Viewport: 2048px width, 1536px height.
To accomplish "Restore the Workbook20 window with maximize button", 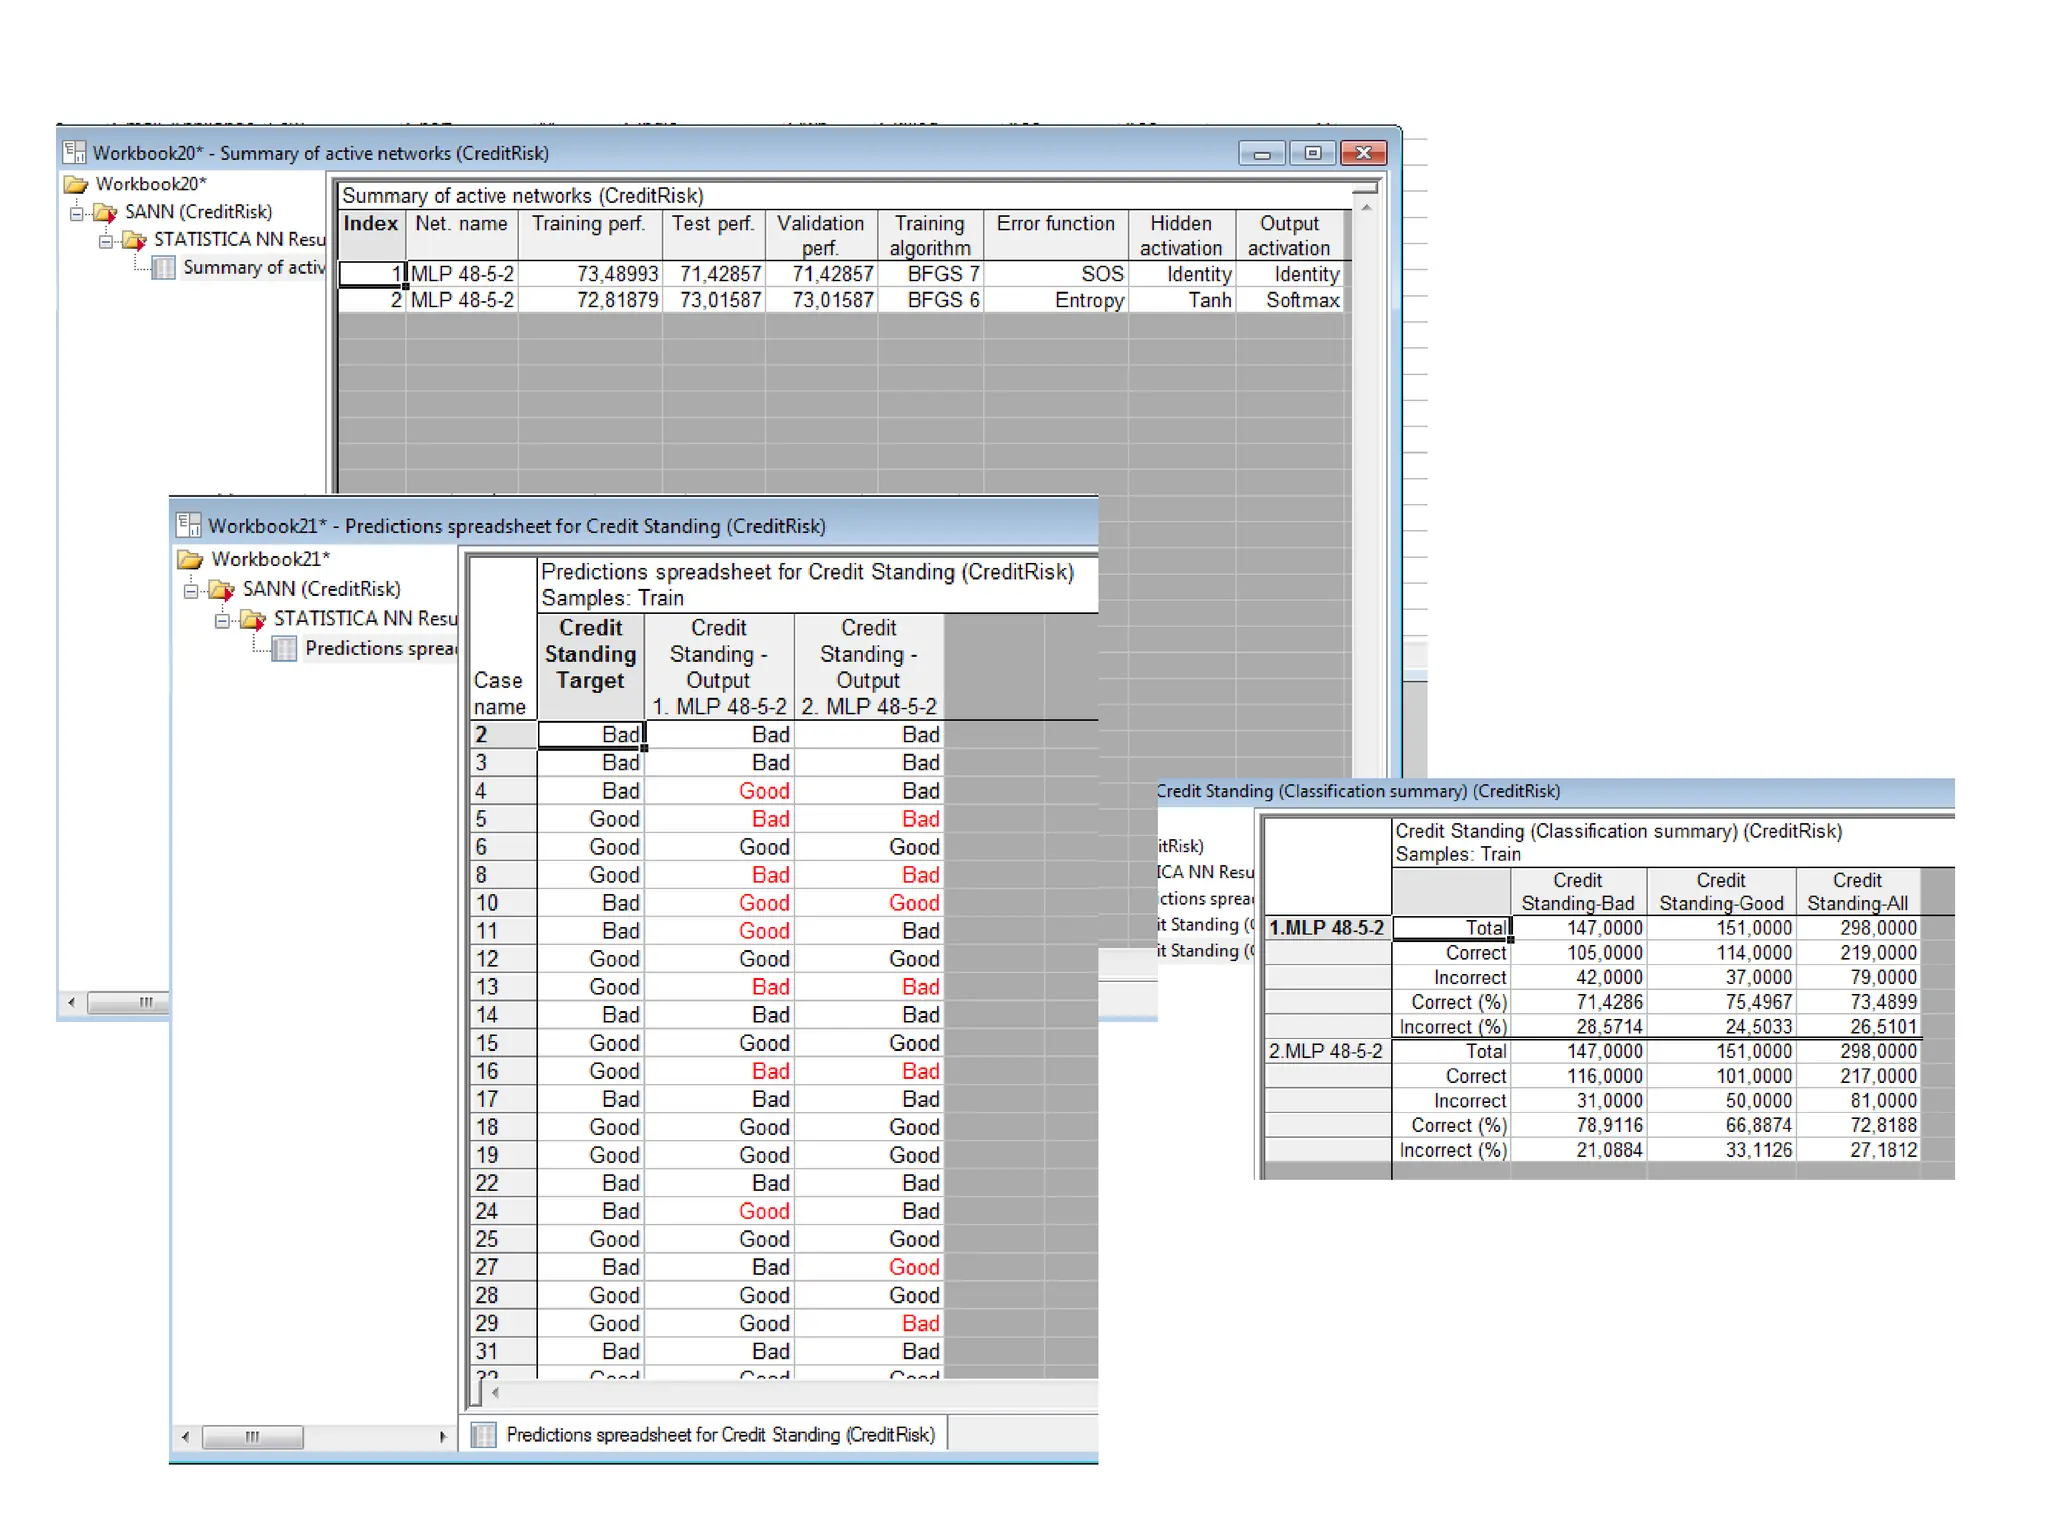I will coord(1312,153).
